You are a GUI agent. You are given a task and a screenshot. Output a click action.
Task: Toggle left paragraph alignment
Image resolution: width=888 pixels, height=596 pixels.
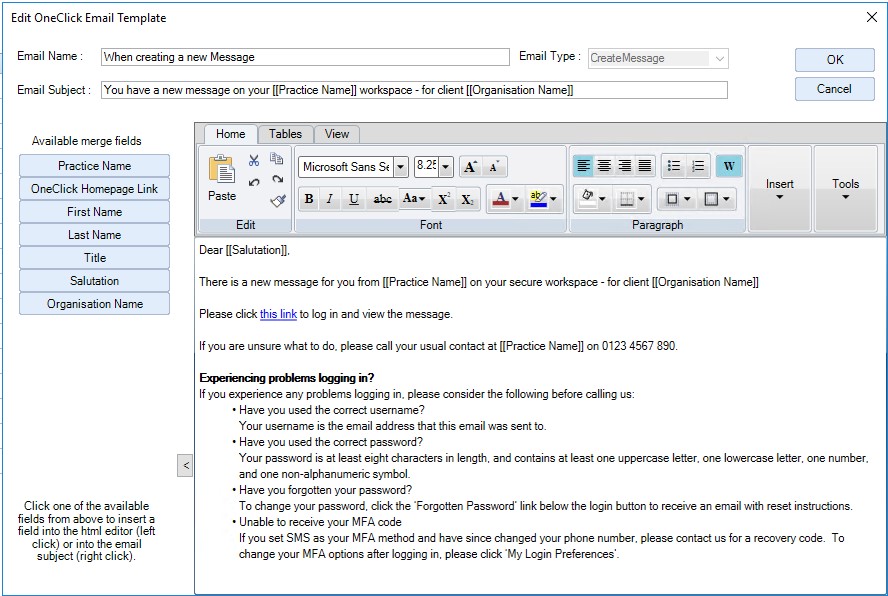coord(583,166)
